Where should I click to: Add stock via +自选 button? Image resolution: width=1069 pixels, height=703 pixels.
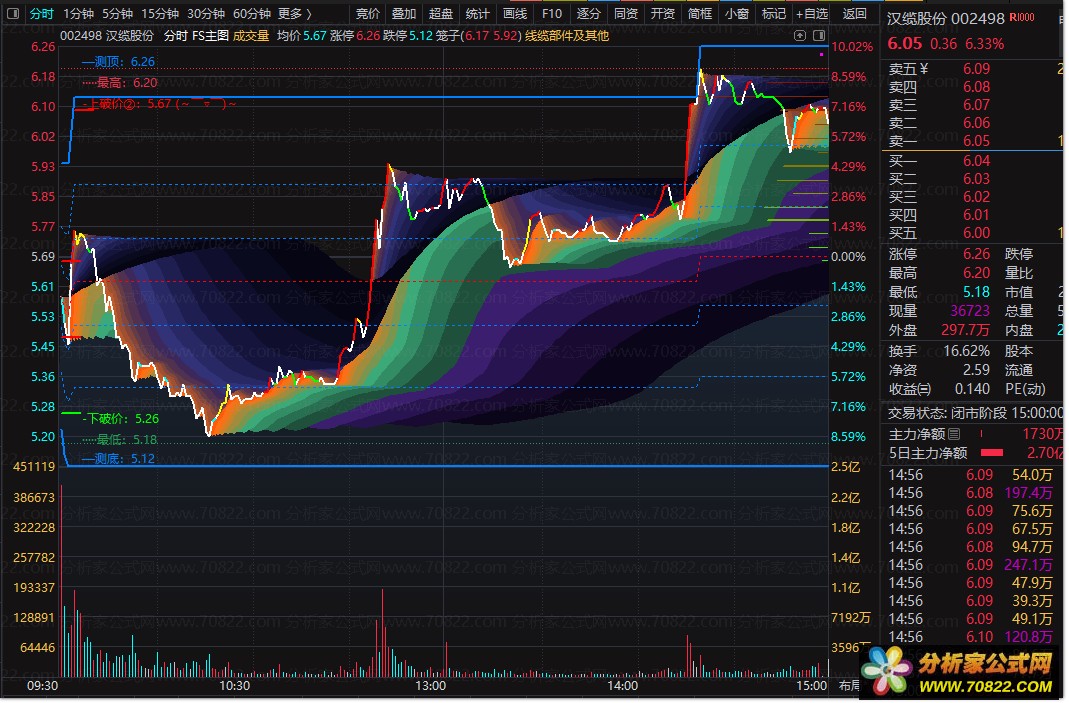[812, 14]
